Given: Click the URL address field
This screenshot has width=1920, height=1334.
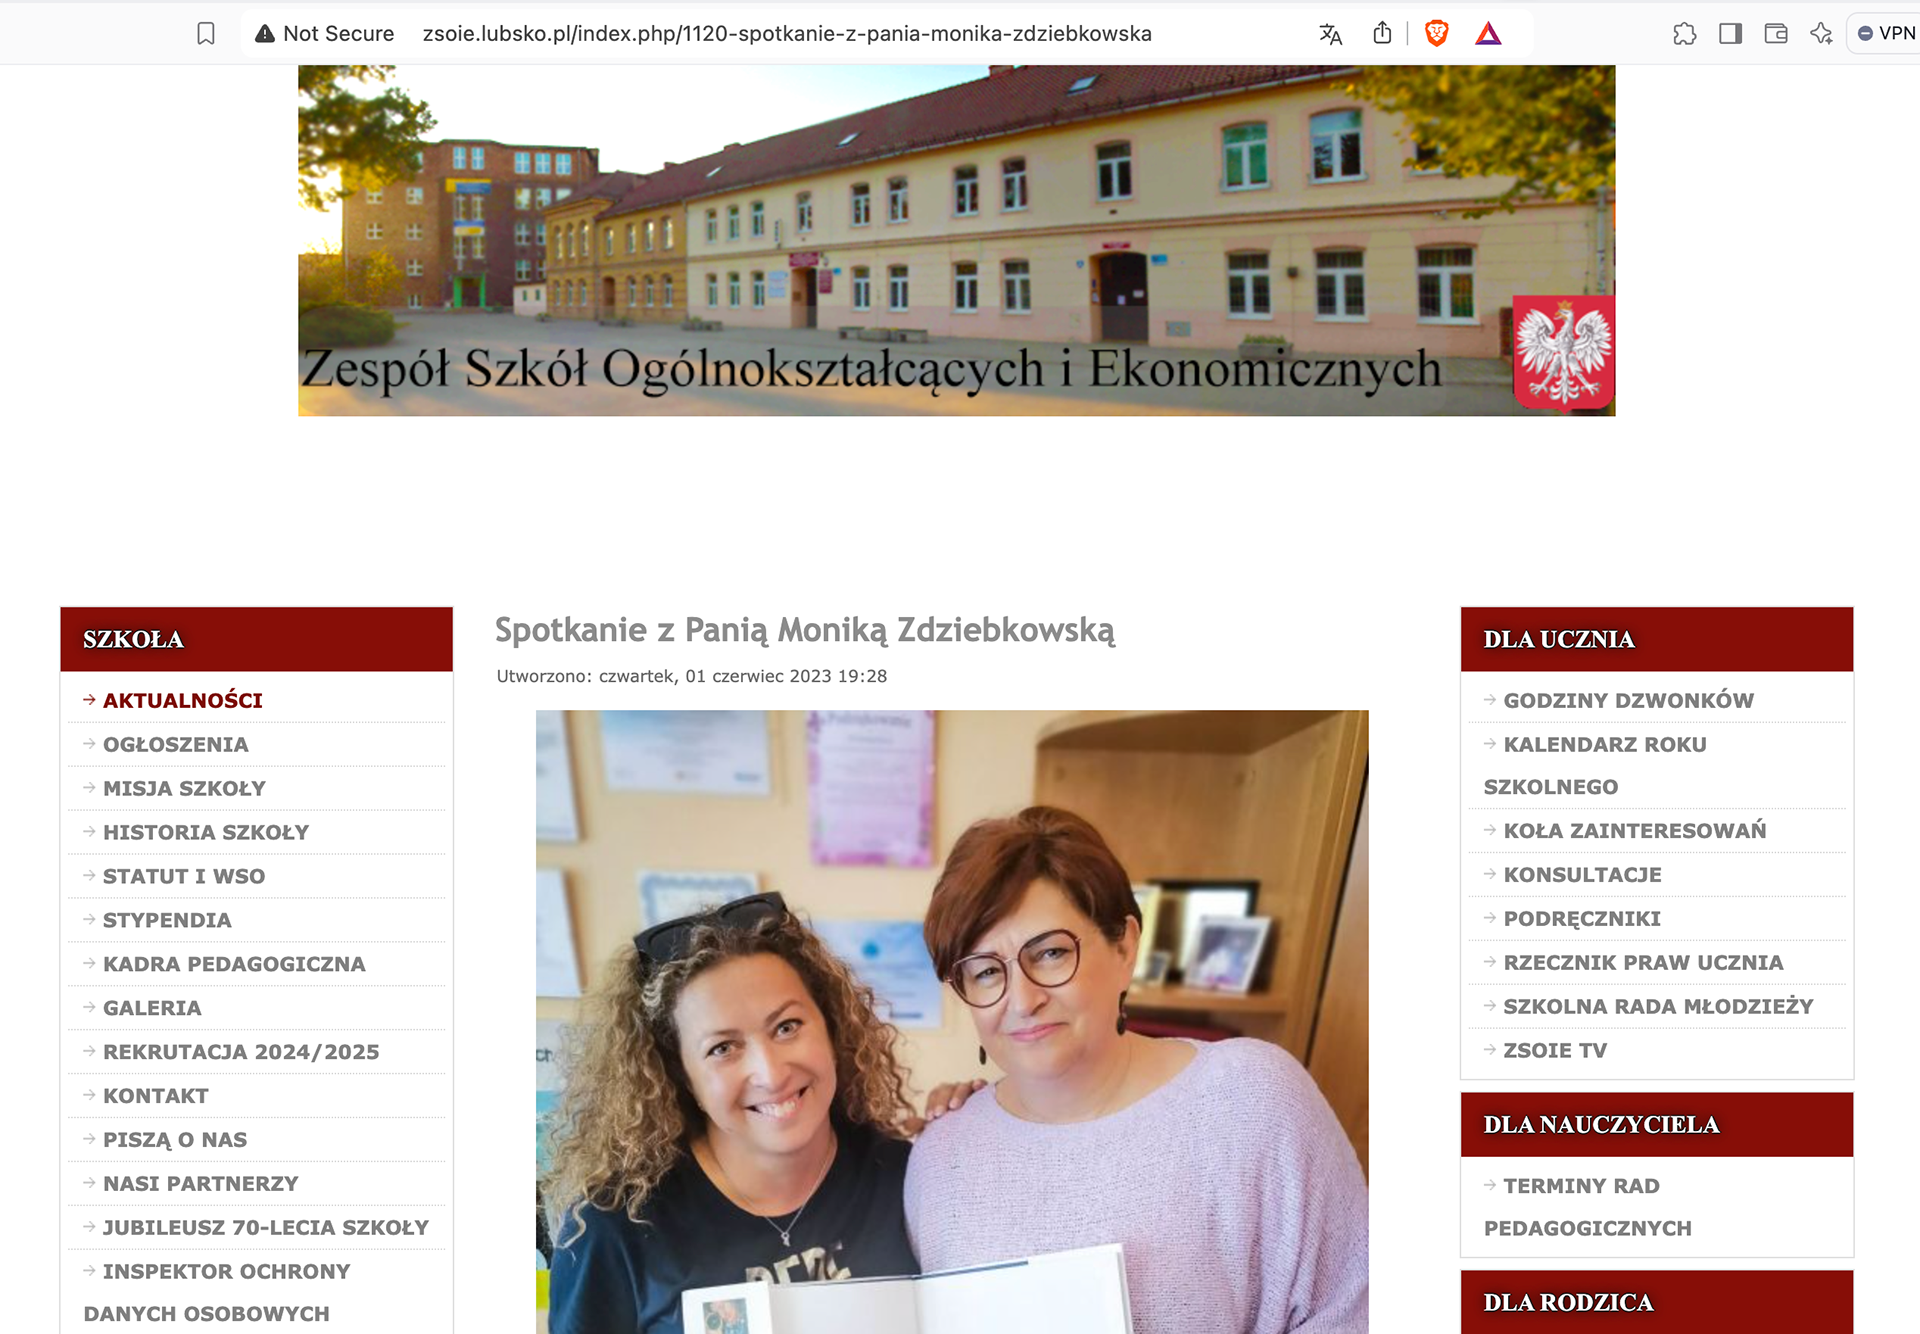Looking at the screenshot, I should coord(787,34).
